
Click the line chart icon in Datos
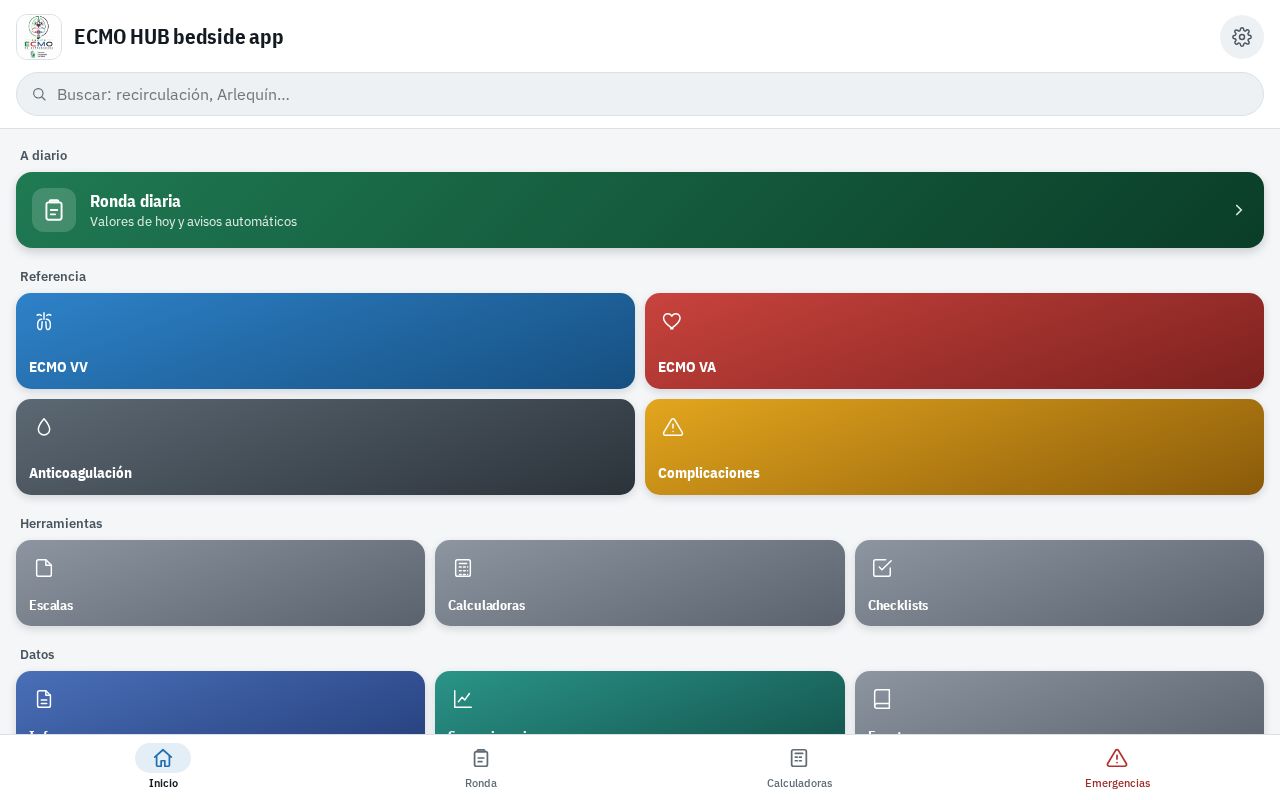point(463,699)
